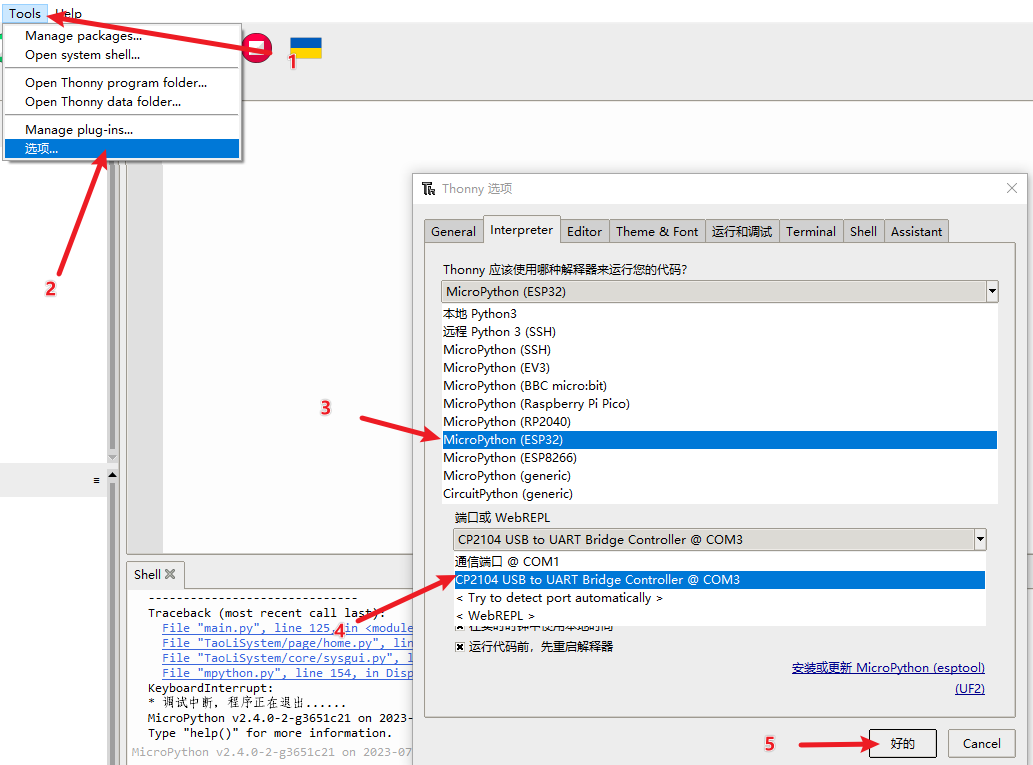Click the red Stop toolbar icon
The width and height of the screenshot is (1033, 765).
[256, 48]
